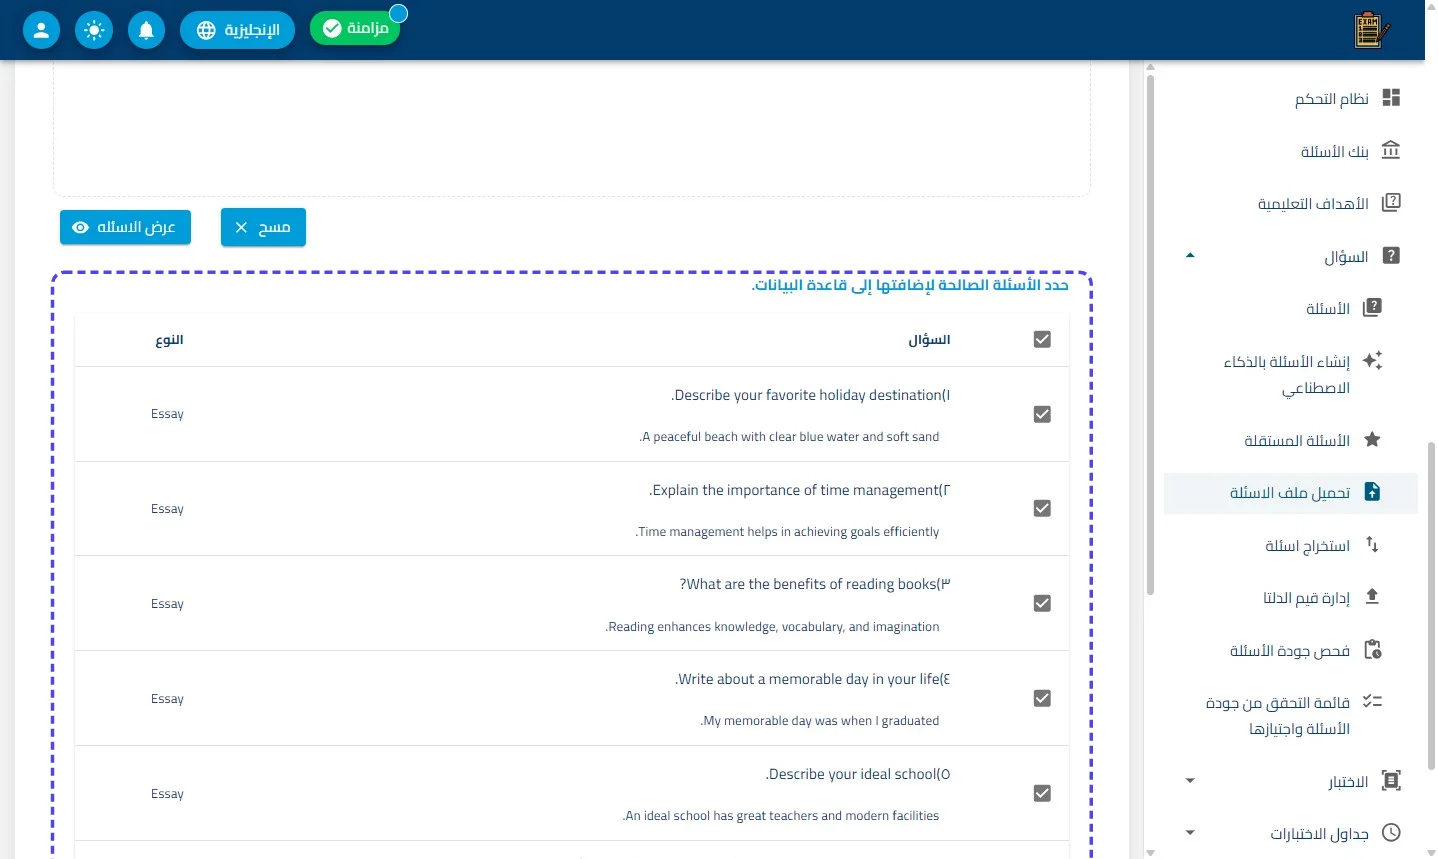The image size is (1438, 859).
Task: Uncheck the ideal school question
Action: [x=1042, y=794]
